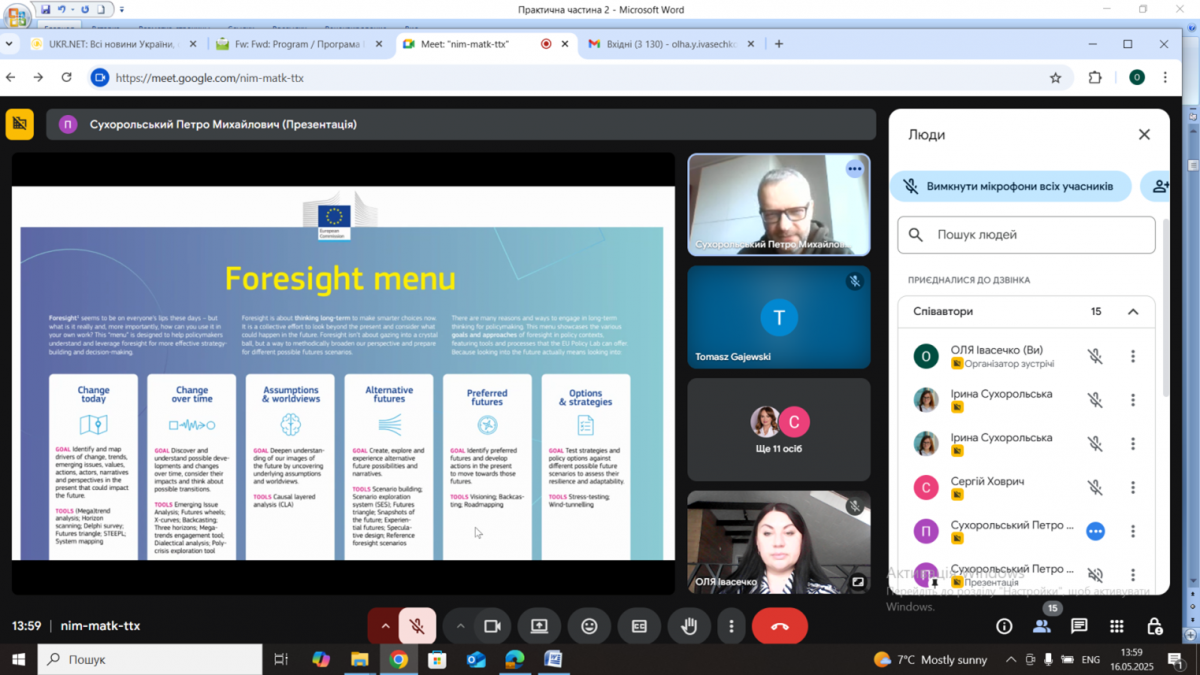This screenshot has width=1200, height=675.
Task: Collapse the Співавтори participants list
Action: tap(1133, 312)
